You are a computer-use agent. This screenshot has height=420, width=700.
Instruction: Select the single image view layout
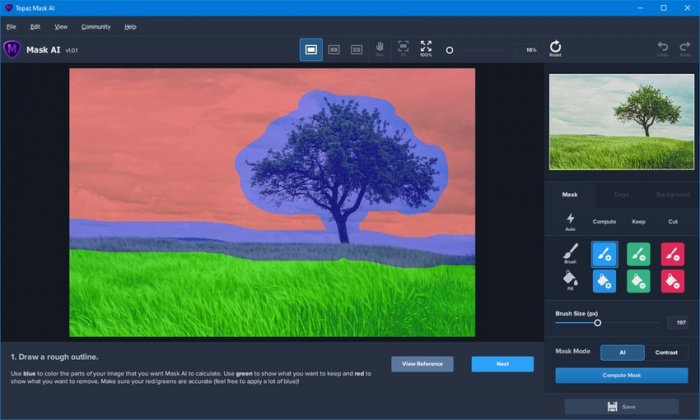coord(311,50)
